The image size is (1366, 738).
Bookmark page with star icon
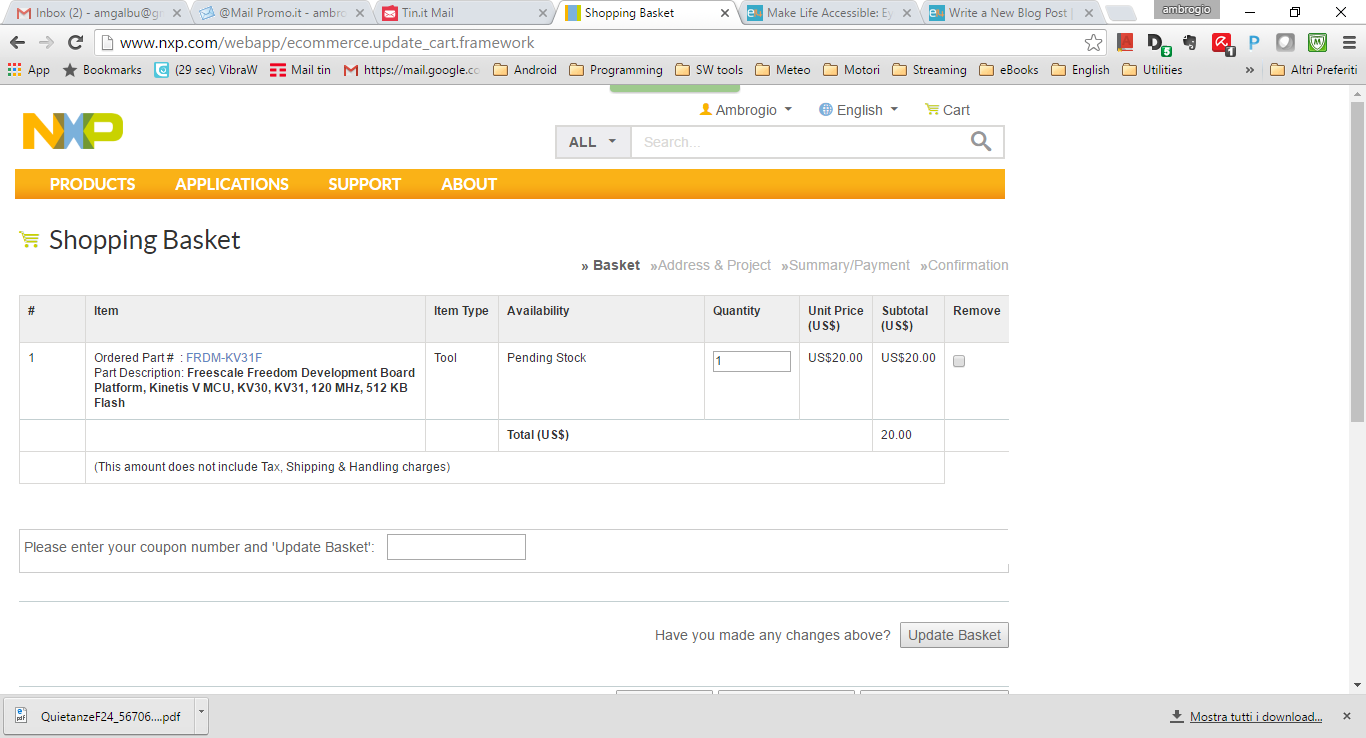click(1093, 43)
